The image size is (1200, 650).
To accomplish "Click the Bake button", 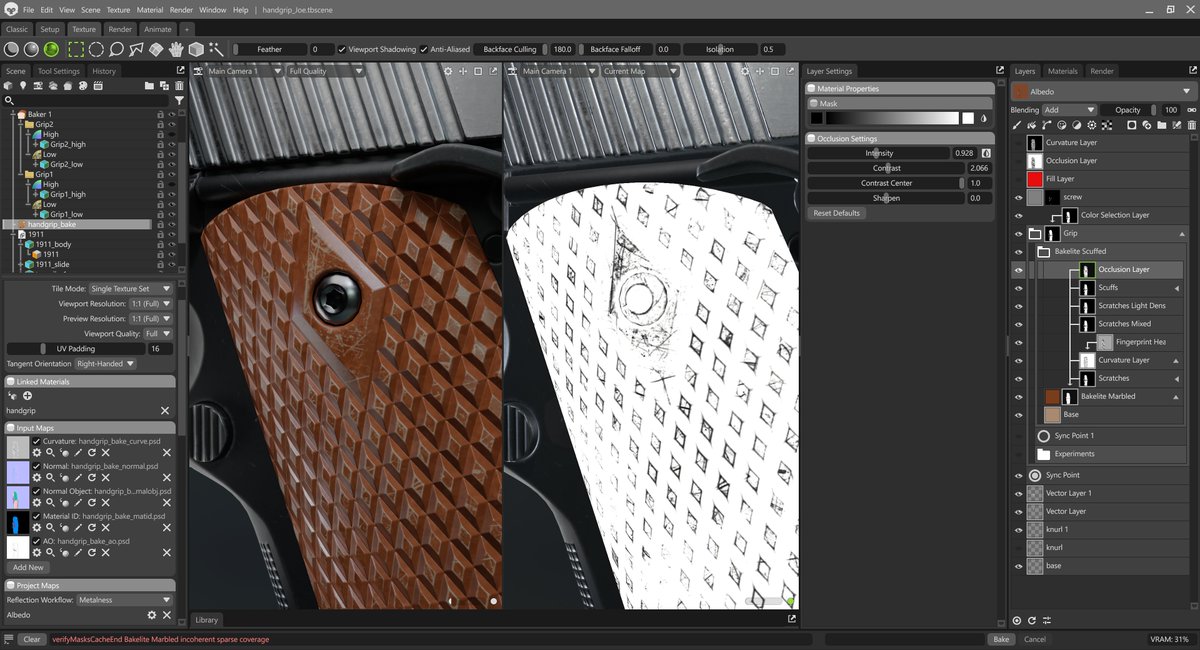I will [x=1000, y=639].
